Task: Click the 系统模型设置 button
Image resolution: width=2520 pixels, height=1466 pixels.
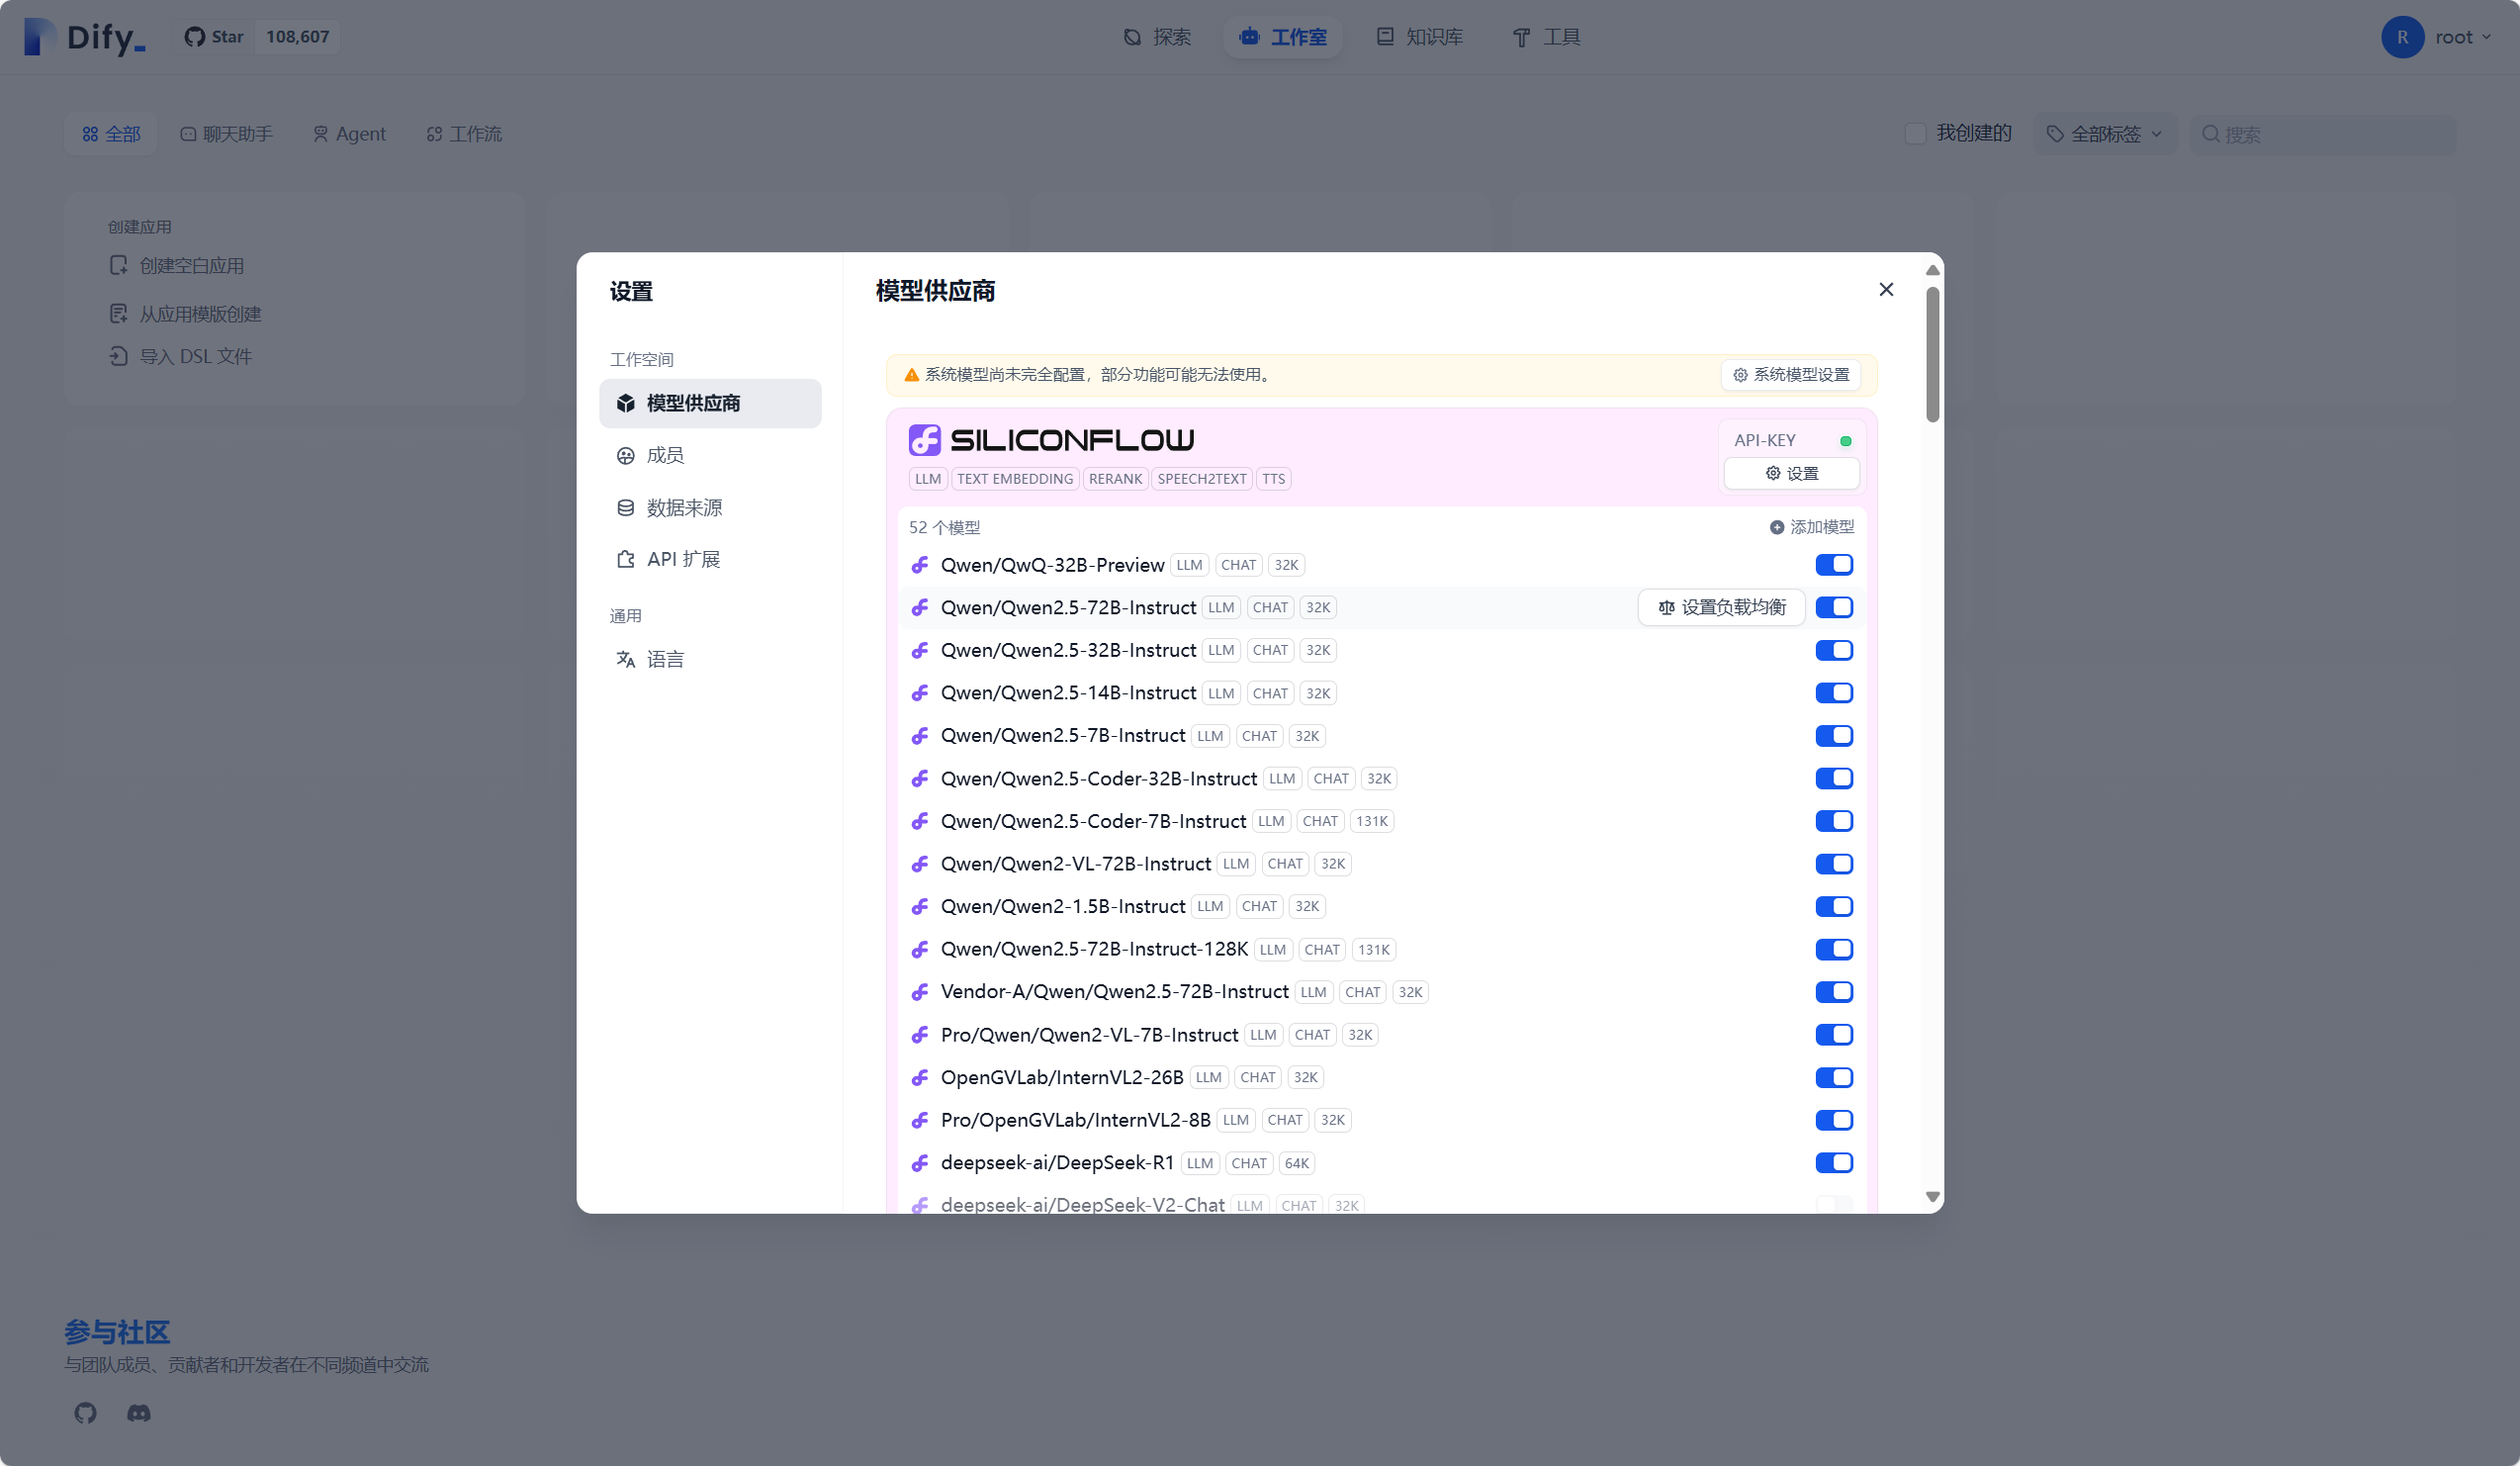Action: click(1791, 374)
